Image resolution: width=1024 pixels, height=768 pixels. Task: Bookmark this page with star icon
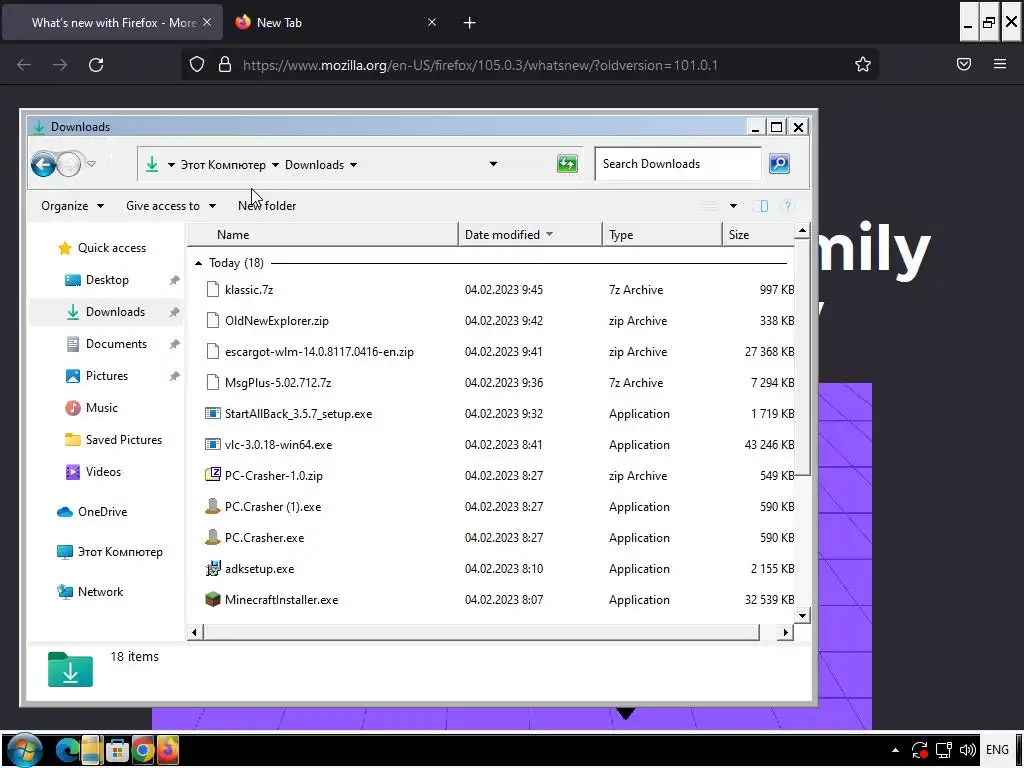pyautogui.click(x=863, y=64)
